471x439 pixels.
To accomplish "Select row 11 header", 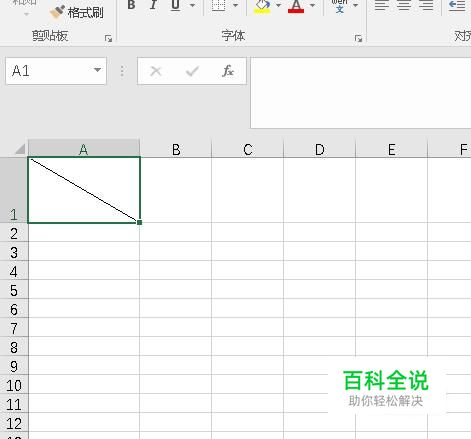I will tap(14, 404).
